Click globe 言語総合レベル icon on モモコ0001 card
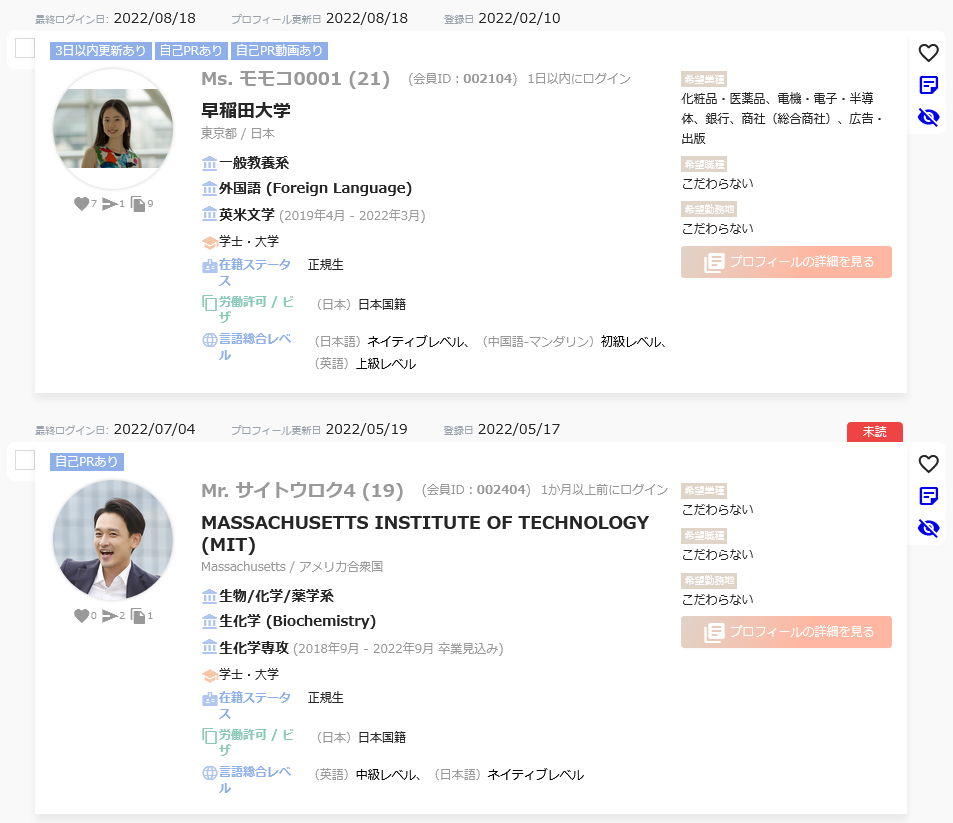This screenshot has width=953, height=823. coord(209,340)
